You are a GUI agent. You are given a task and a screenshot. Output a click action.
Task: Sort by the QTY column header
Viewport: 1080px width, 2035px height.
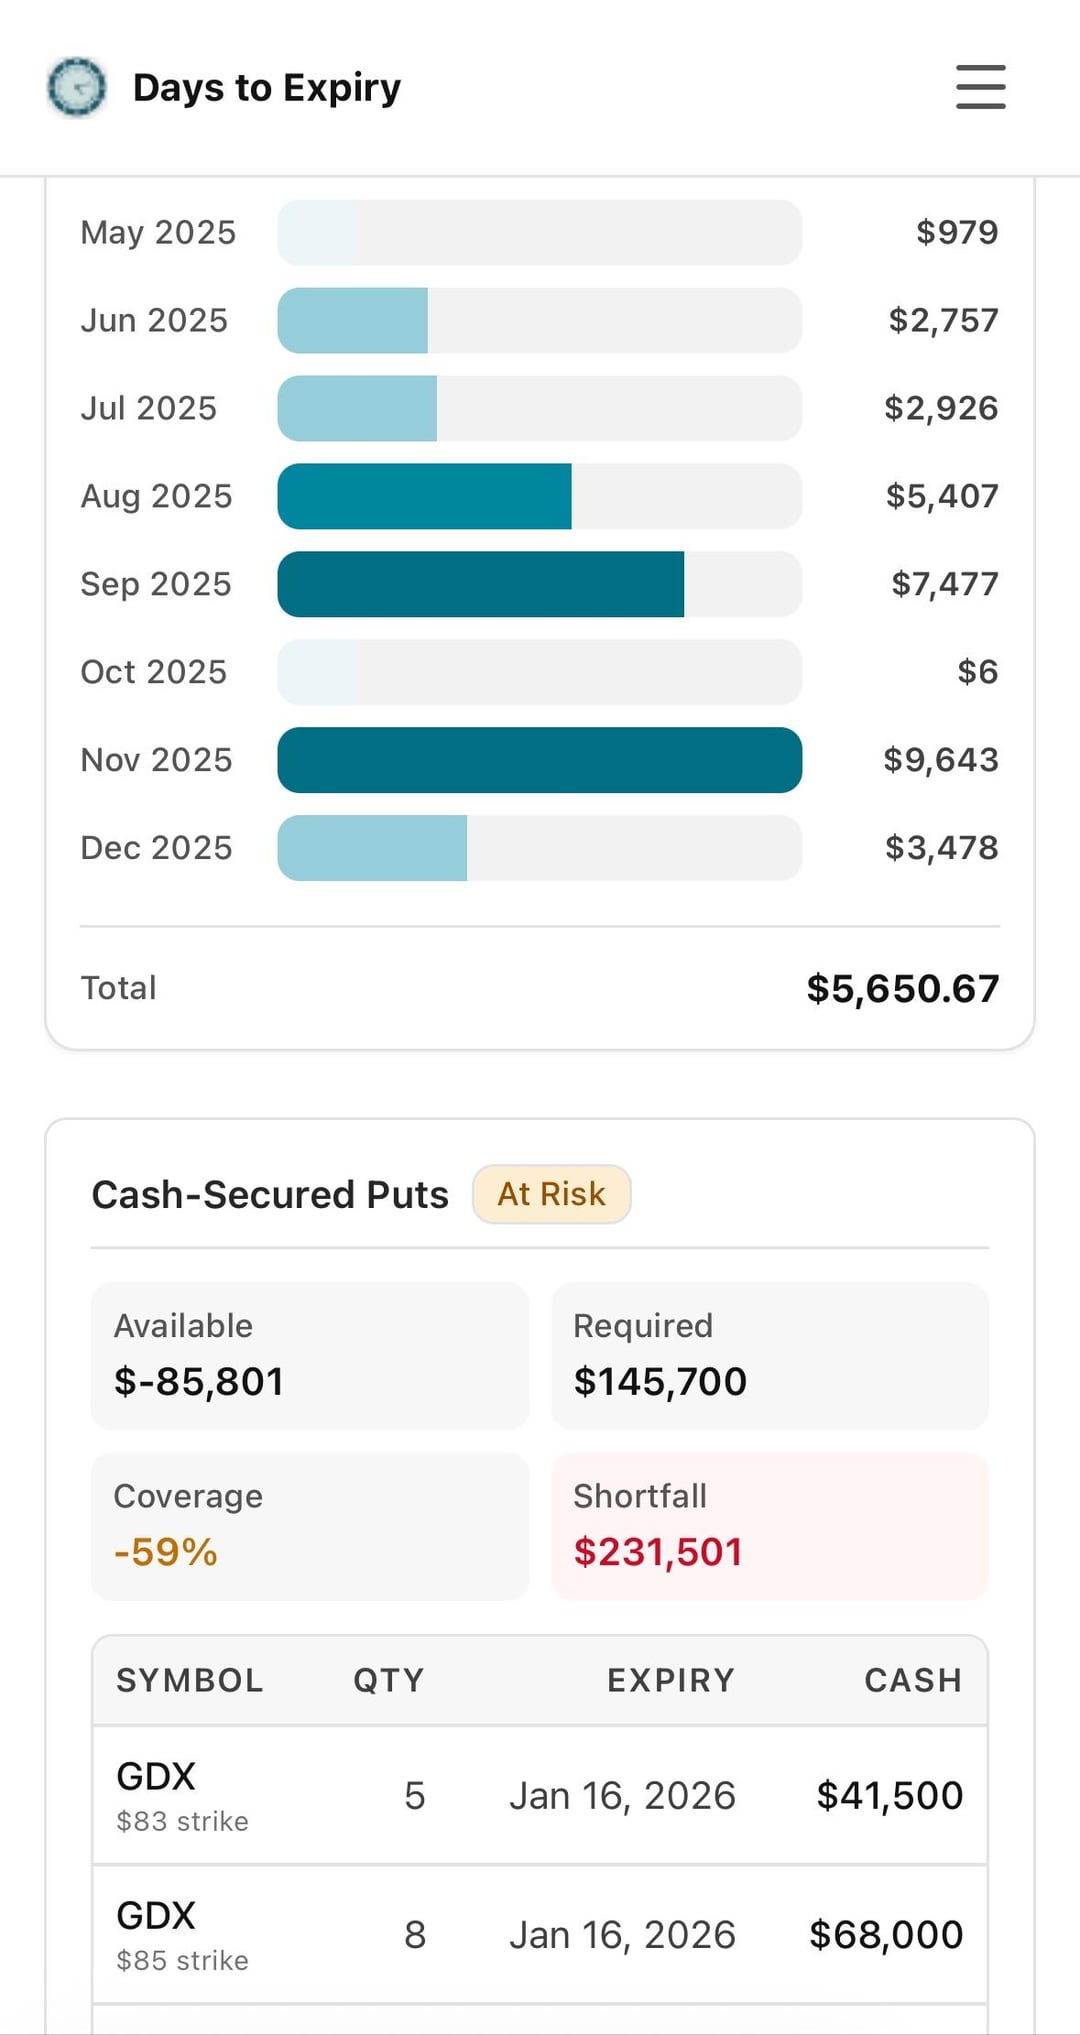pos(388,1680)
